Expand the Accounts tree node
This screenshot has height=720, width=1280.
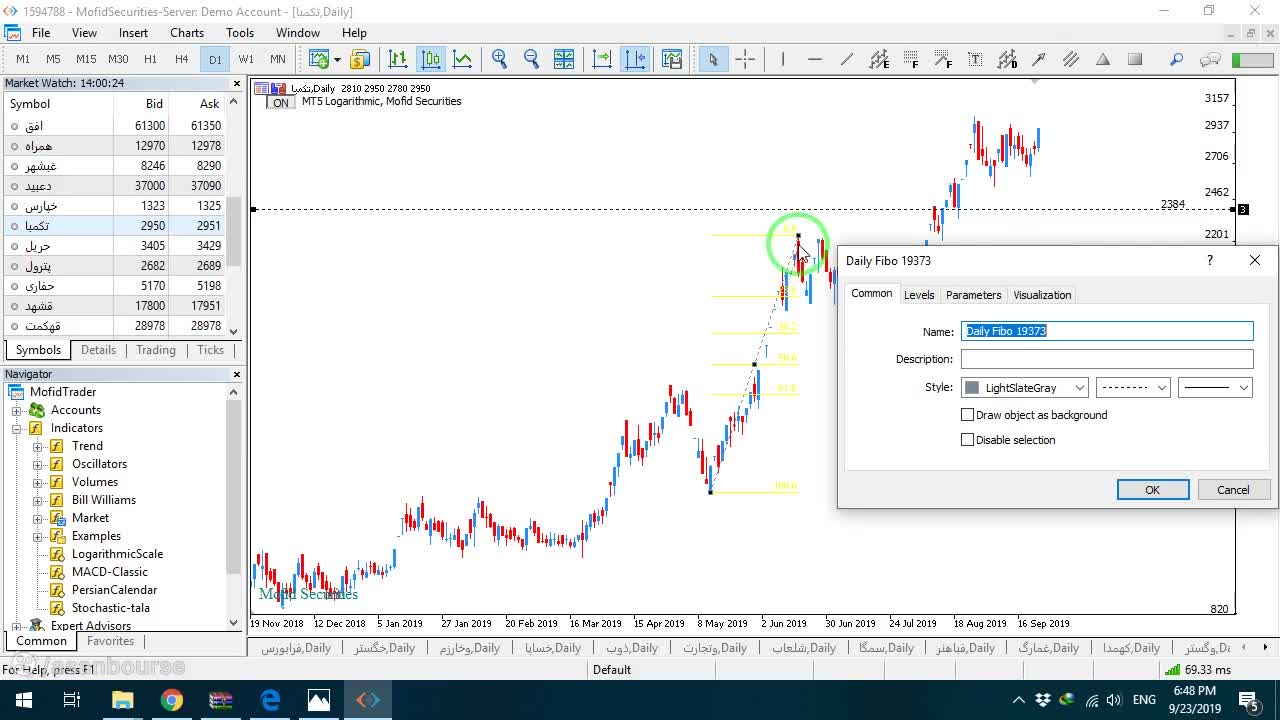click(17, 410)
